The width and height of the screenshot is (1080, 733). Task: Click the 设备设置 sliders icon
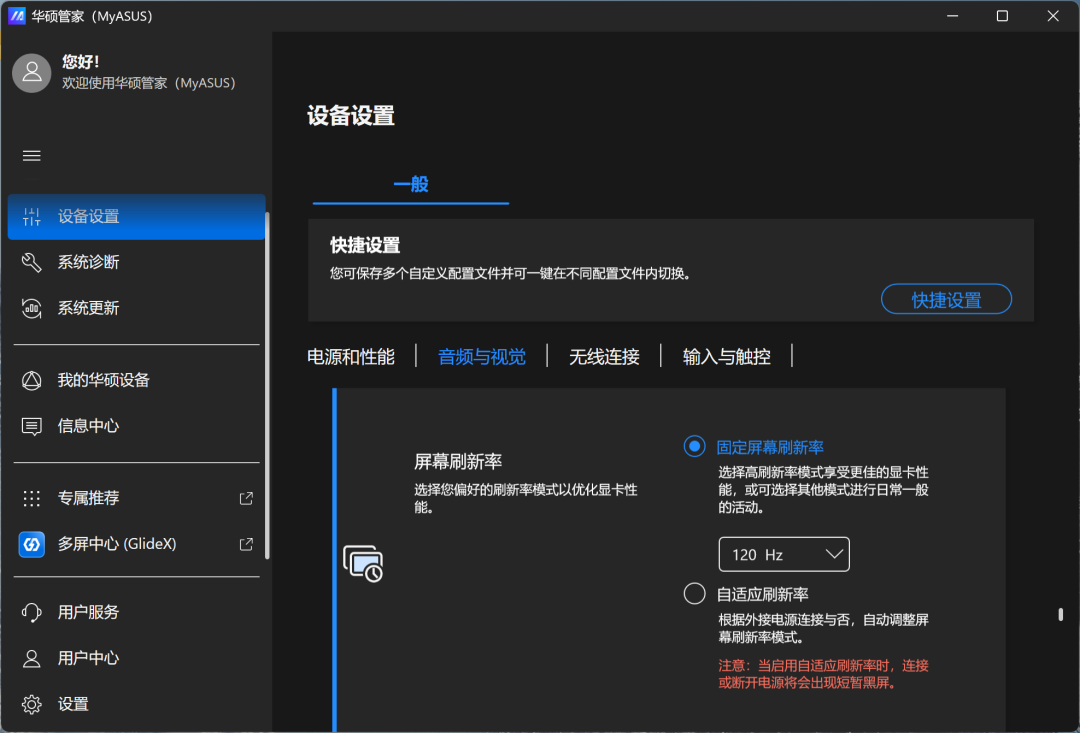tap(32, 216)
